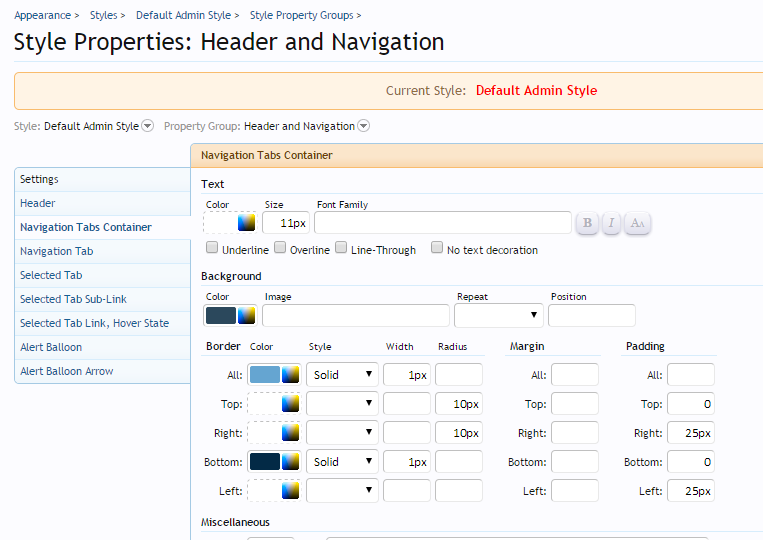Image resolution: width=763 pixels, height=540 pixels.
Task: Open the Alert Balloon section
Action: pos(51,347)
